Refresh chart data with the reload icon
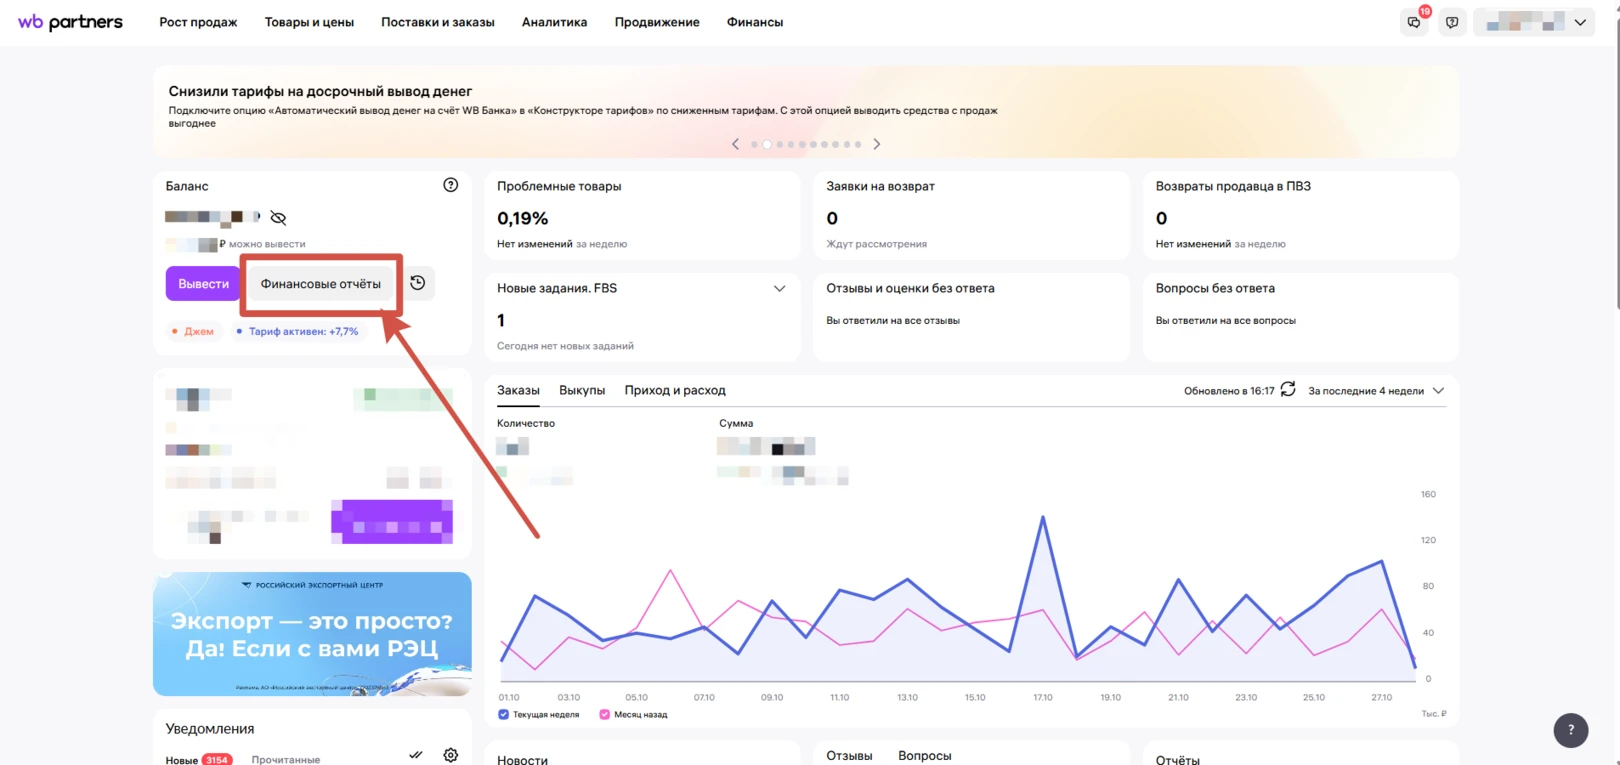This screenshot has height=765, width=1620. point(1288,389)
